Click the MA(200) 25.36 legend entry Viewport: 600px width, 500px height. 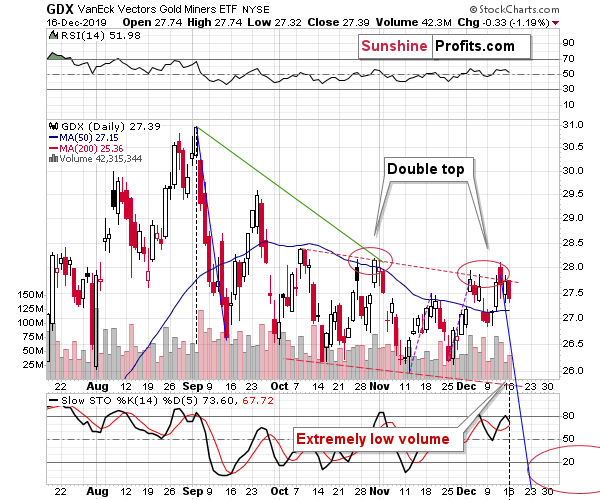91,148
